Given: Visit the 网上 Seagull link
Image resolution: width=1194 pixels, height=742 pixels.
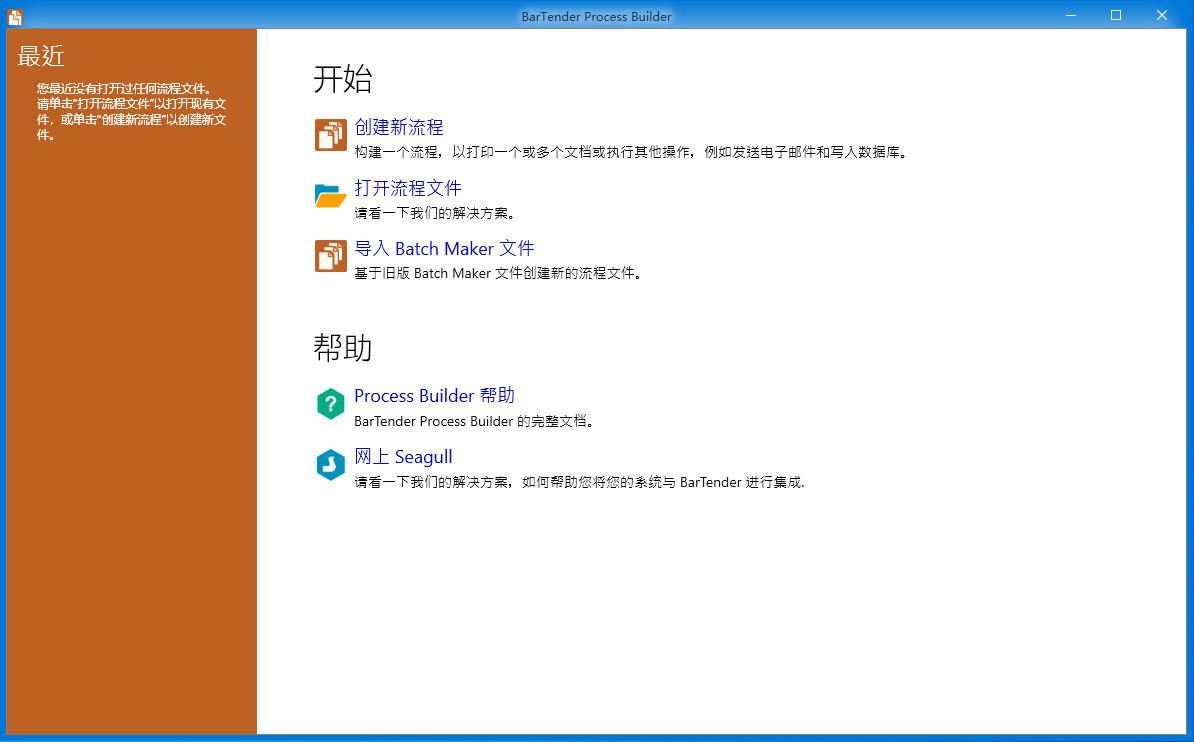Looking at the screenshot, I should pyautogui.click(x=403, y=457).
